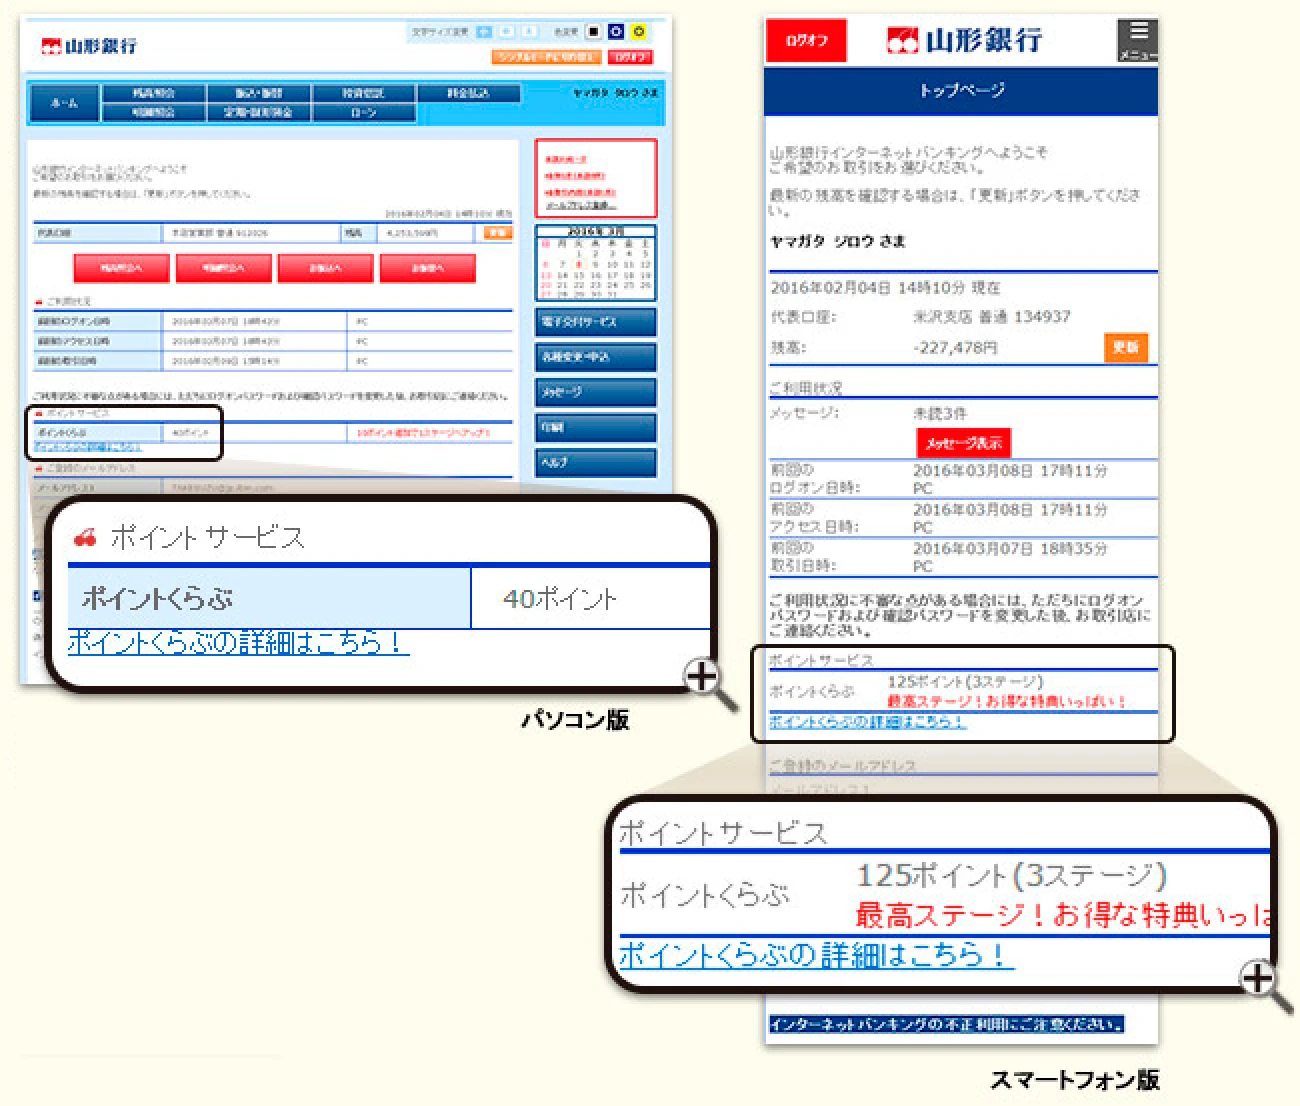The height and width of the screenshot is (1106, 1300).
Task: Click the パソコン版 caption below PC screenshot
Action: [575, 719]
